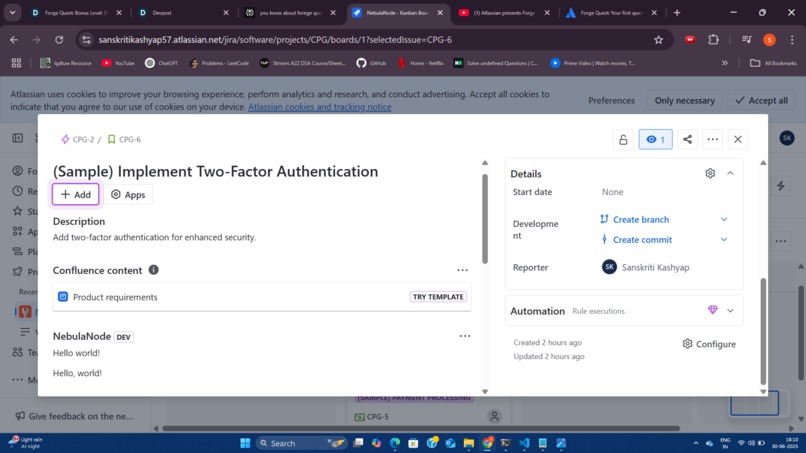Expand the Automation section chevron
This screenshot has height=453, width=806.
coord(730,311)
